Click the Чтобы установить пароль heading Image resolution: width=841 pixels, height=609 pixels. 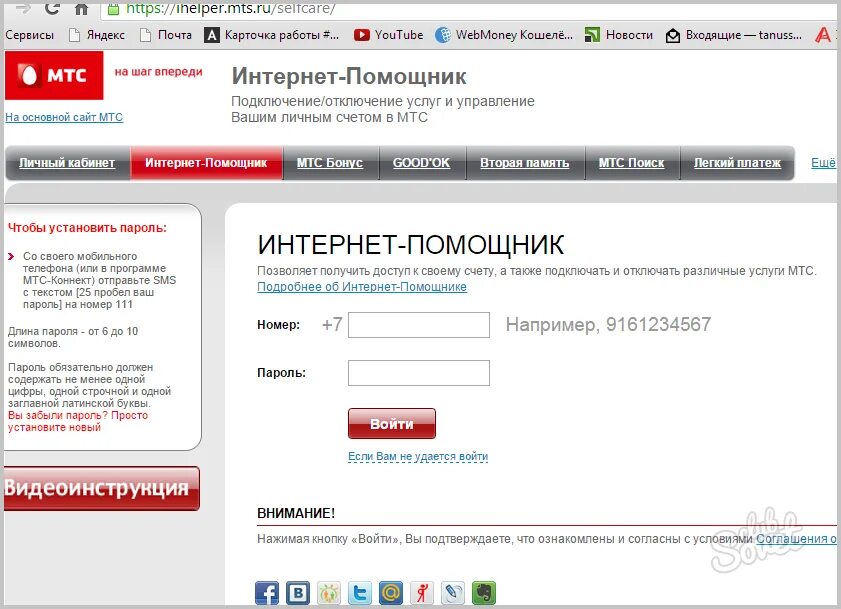pos(87,228)
